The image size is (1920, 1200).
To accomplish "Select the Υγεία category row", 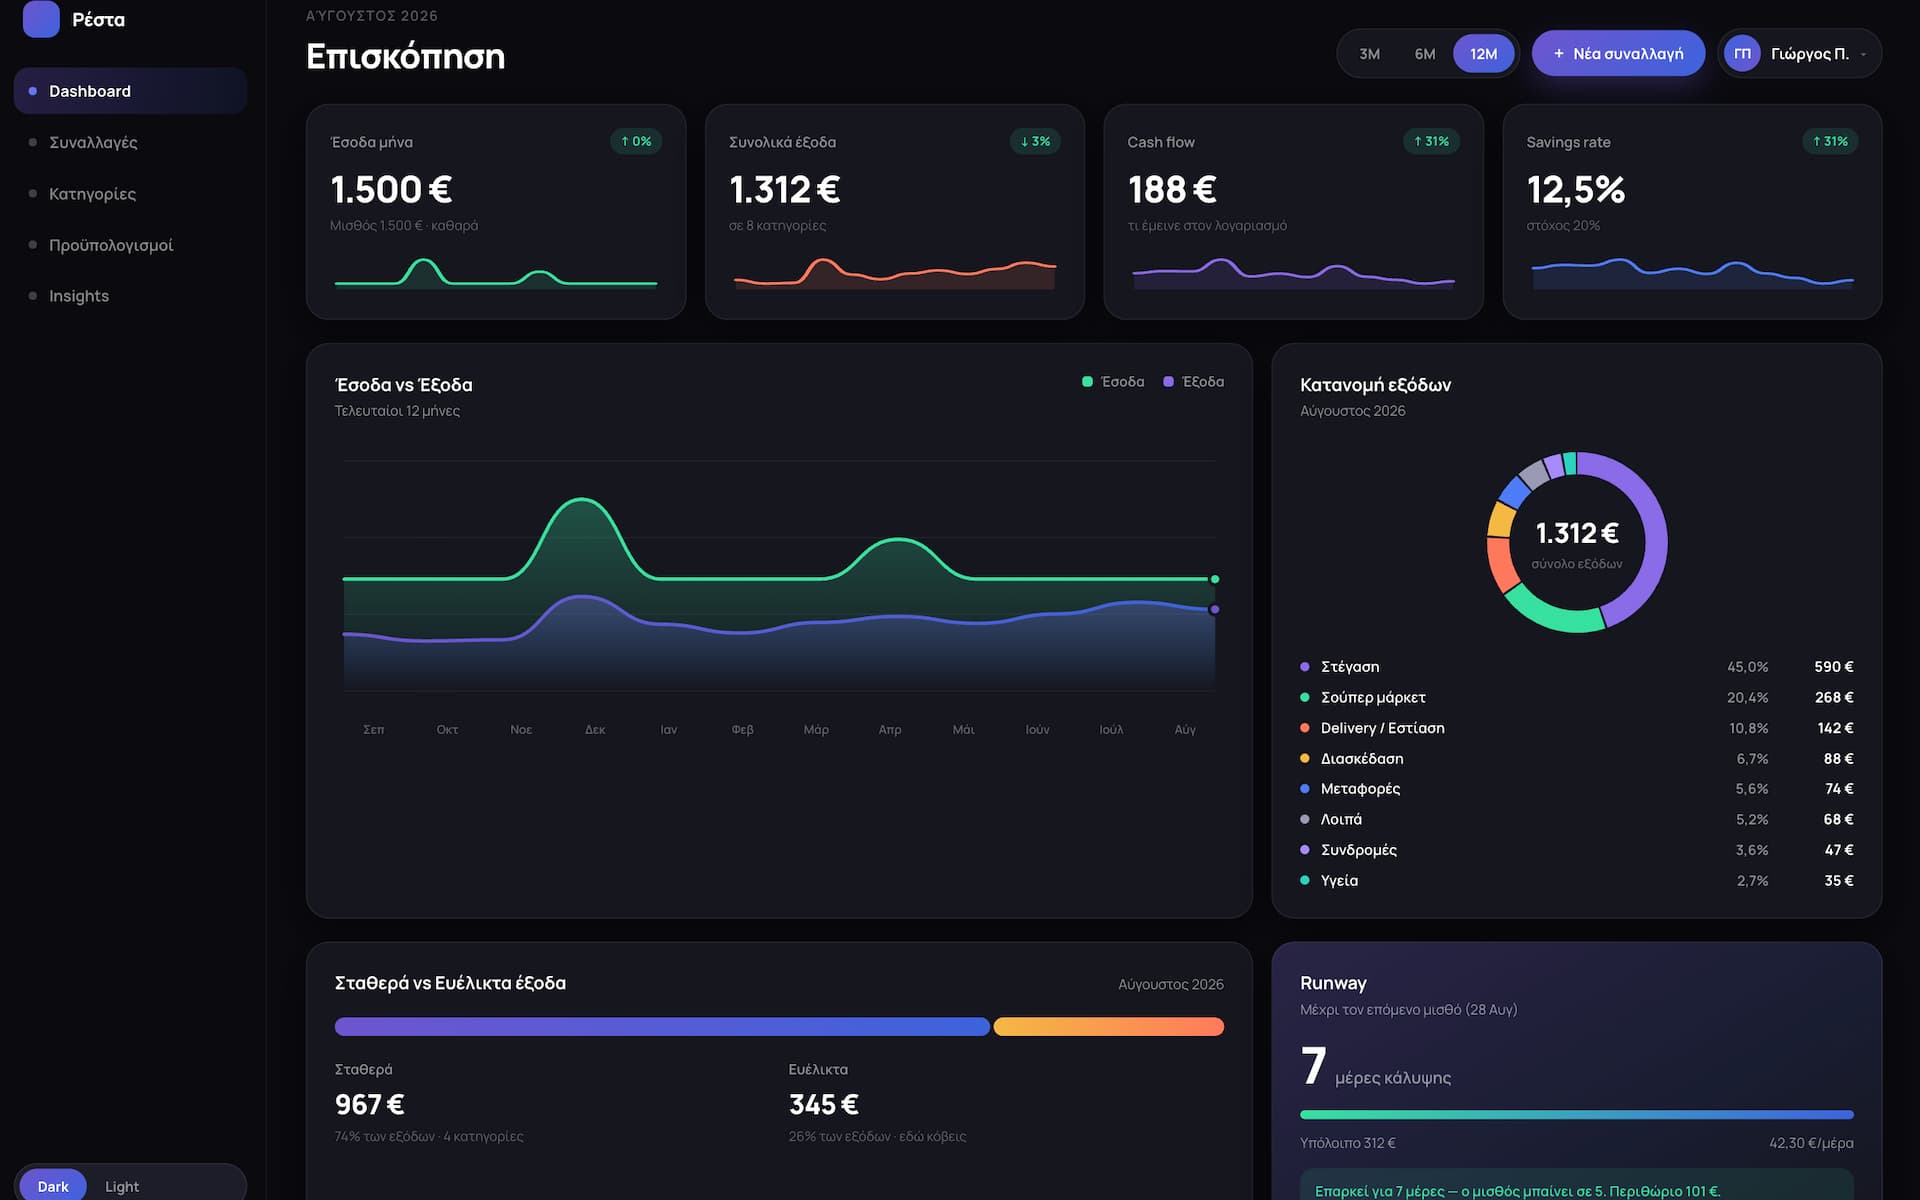I will tap(1577, 880).
